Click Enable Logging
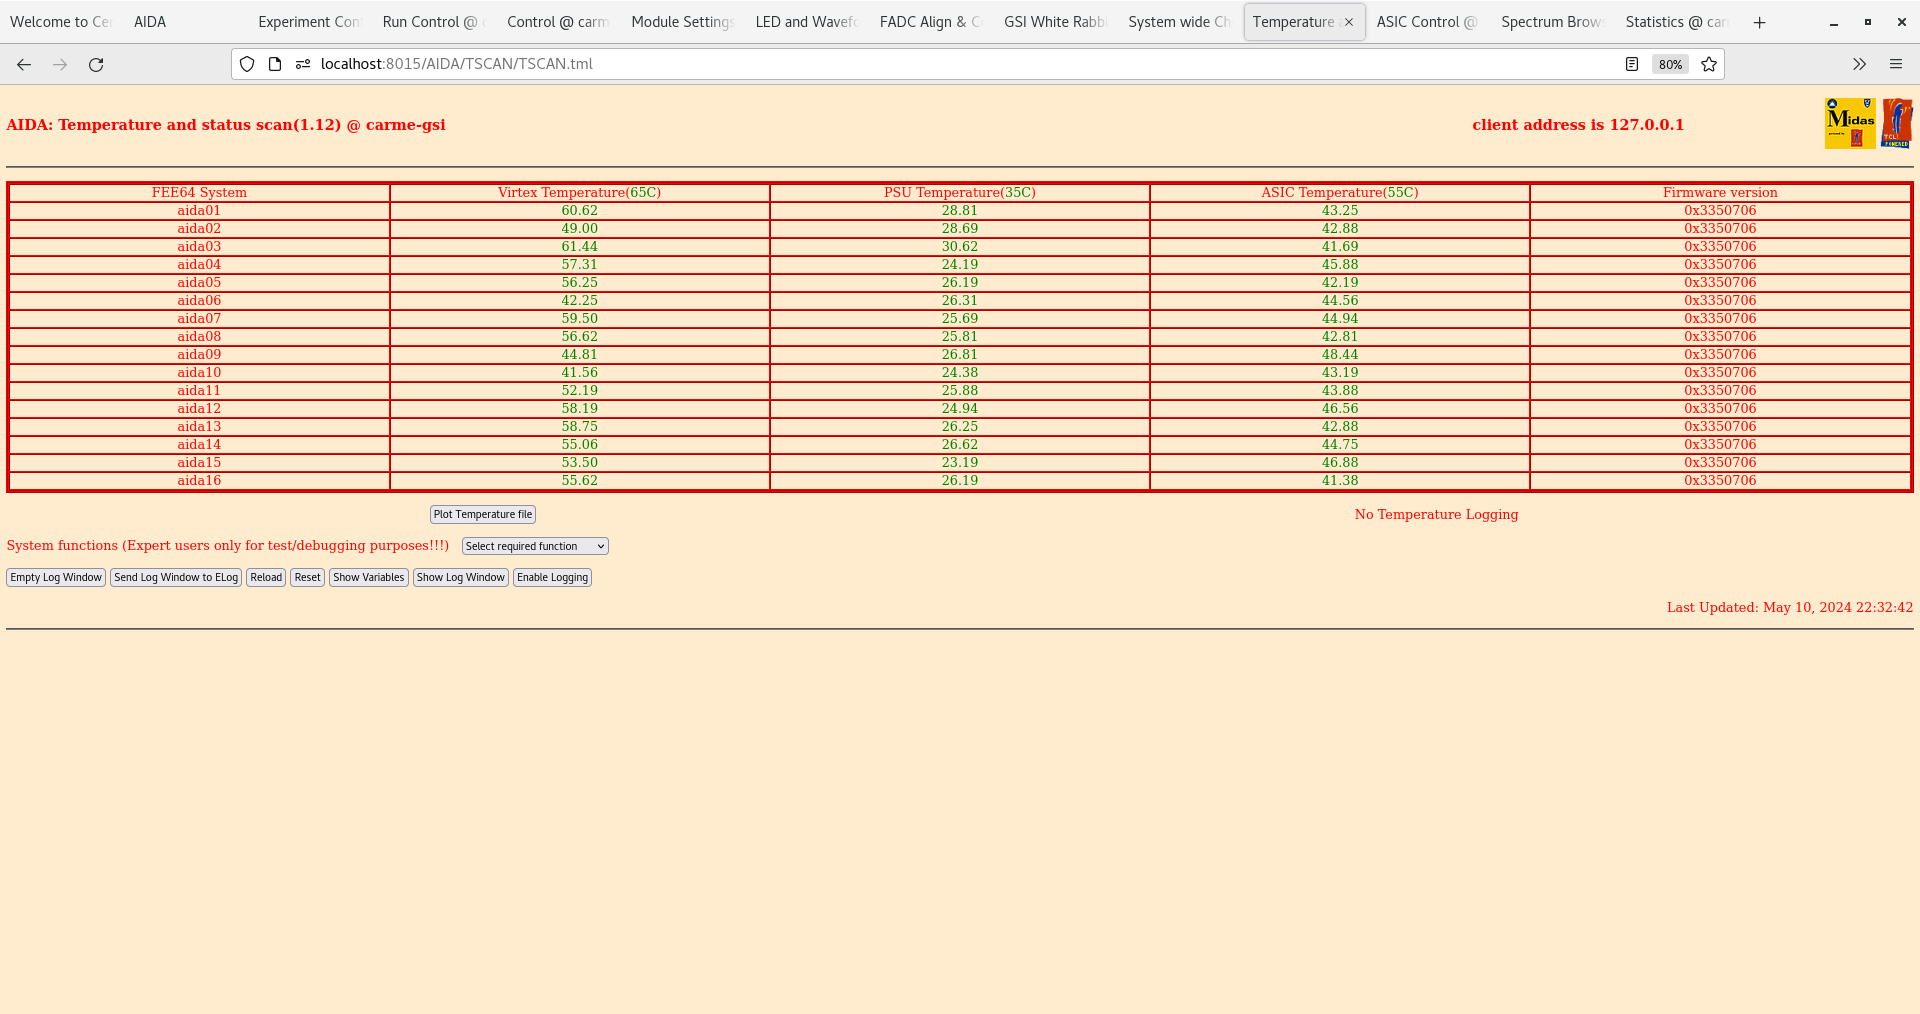This screenshot has width=1920, height=1014. (552, 577)
